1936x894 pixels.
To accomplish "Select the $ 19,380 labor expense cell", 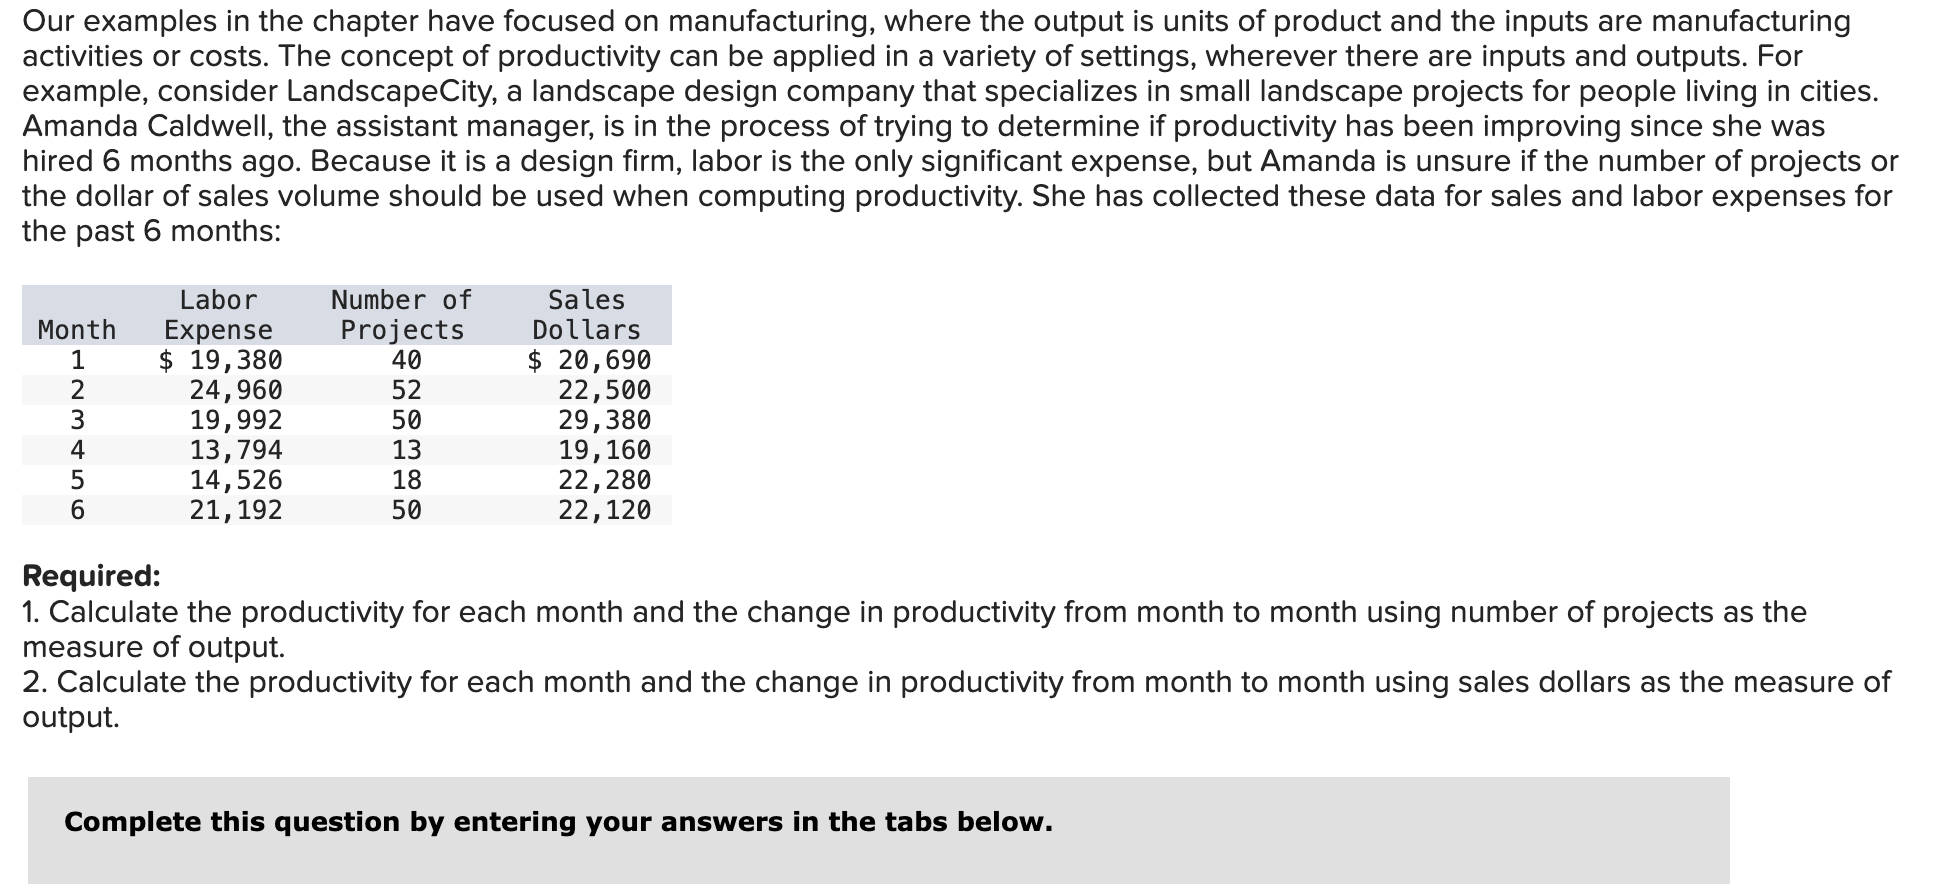I will 221,360.
